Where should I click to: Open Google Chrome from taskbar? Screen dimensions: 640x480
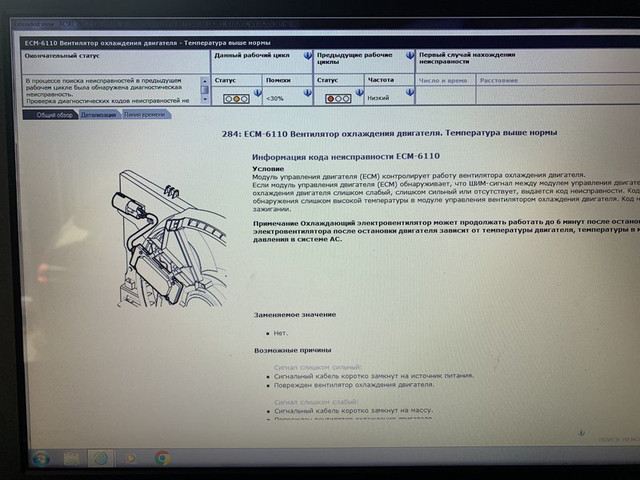point(162,458)
